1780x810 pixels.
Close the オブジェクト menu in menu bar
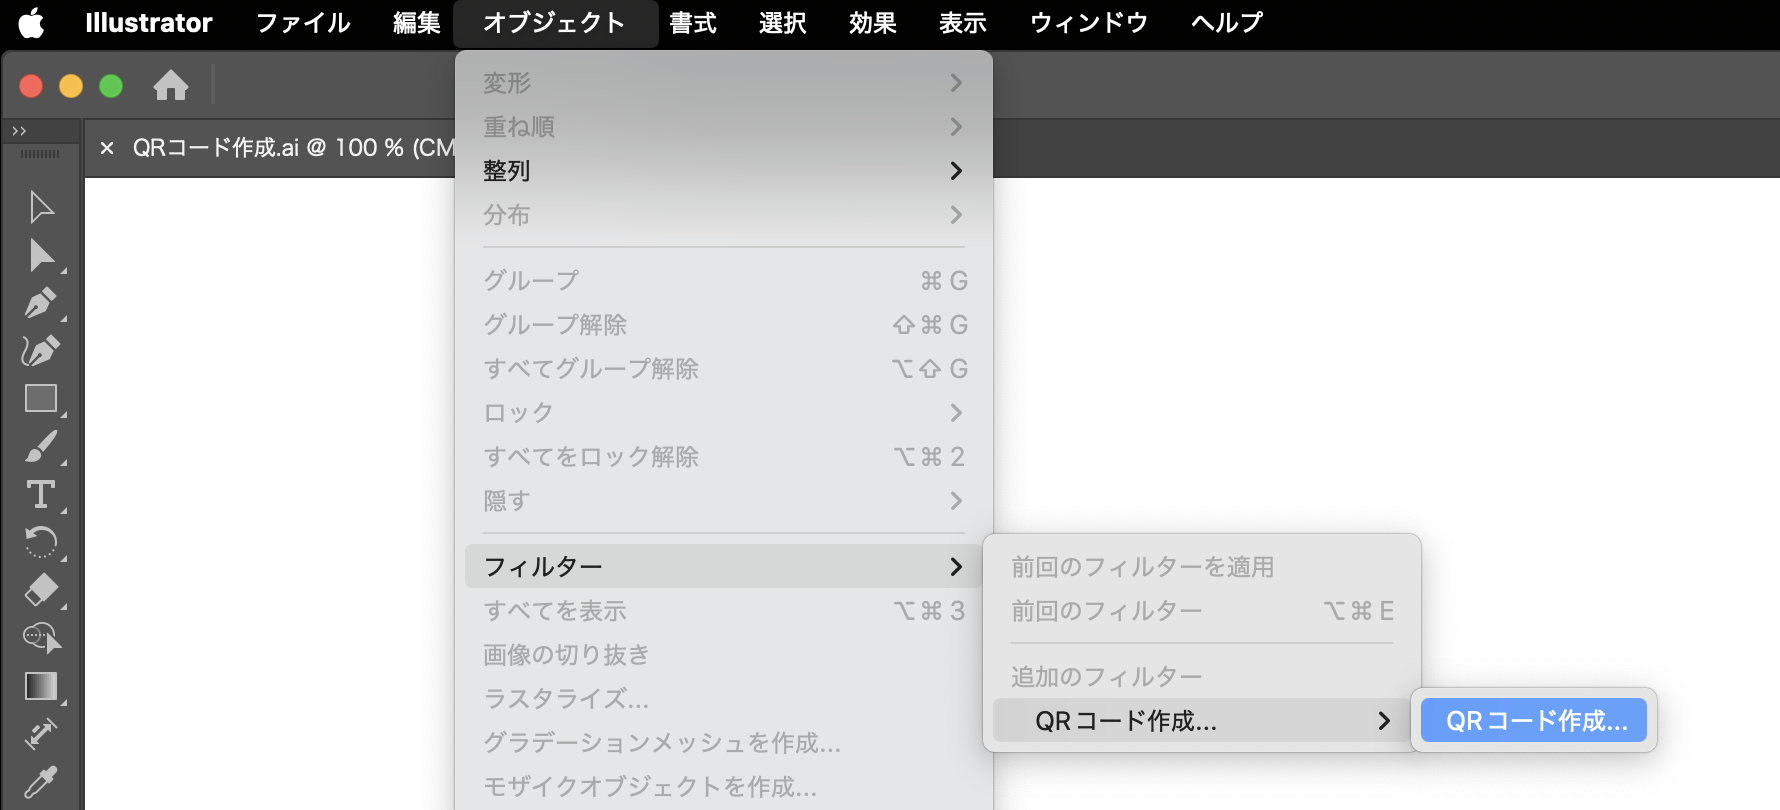[x=555, y=22]
